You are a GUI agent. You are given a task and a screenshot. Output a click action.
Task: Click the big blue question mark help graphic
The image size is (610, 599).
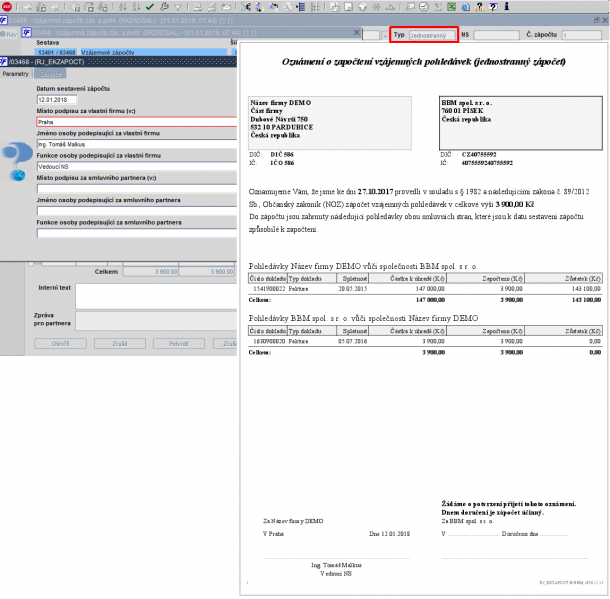coord(16,161)
